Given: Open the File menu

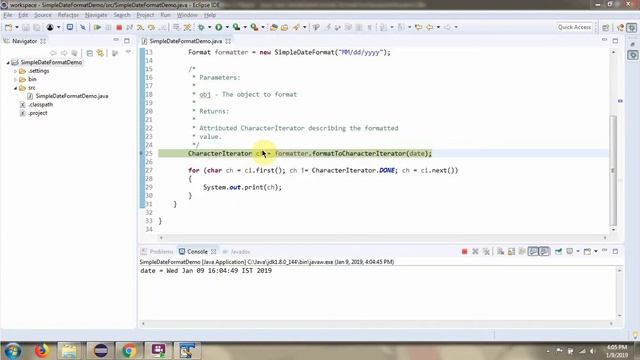Looking at the screenshot, I should pos(8,15).
